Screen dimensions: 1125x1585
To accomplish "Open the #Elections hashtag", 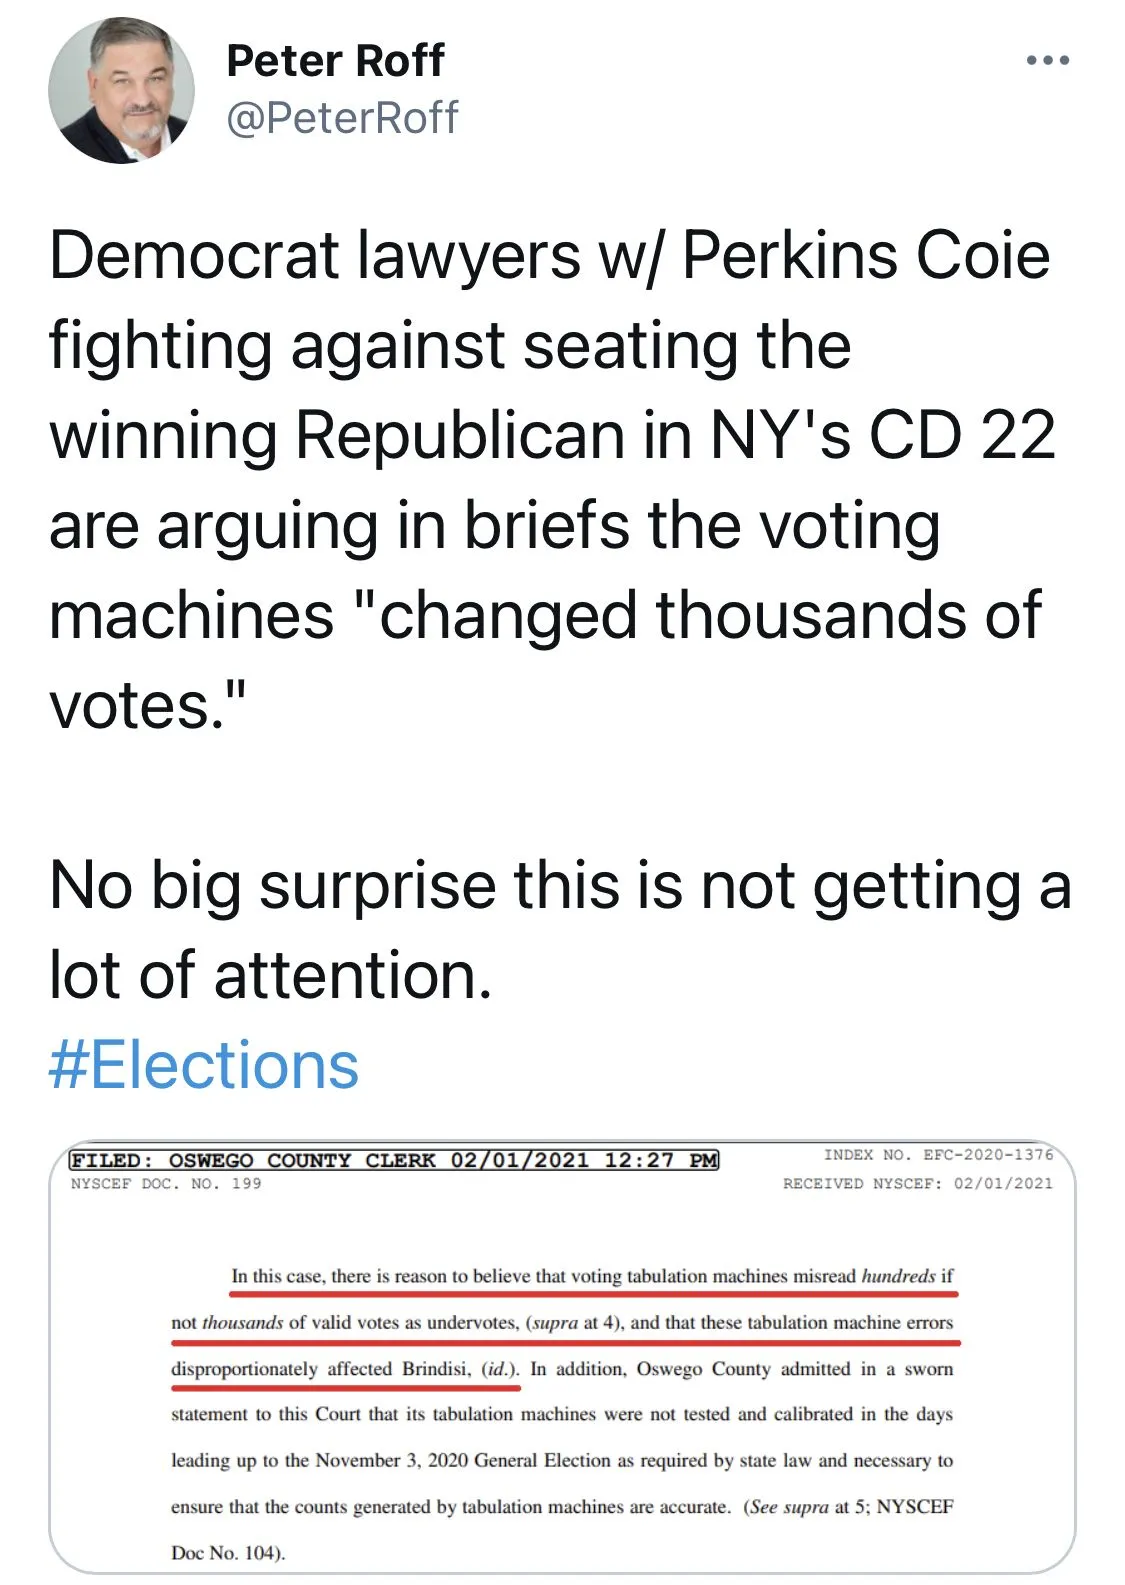I will click(x=204, y=1065).
